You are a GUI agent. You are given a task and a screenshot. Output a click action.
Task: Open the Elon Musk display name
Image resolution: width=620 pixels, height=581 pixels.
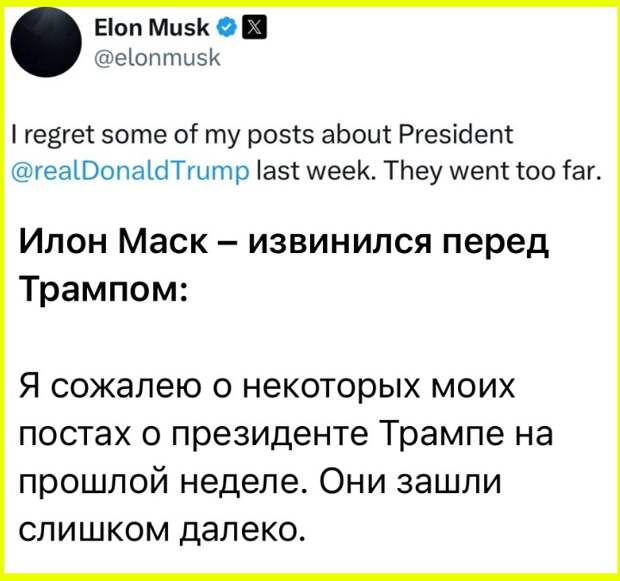[152, 28]
